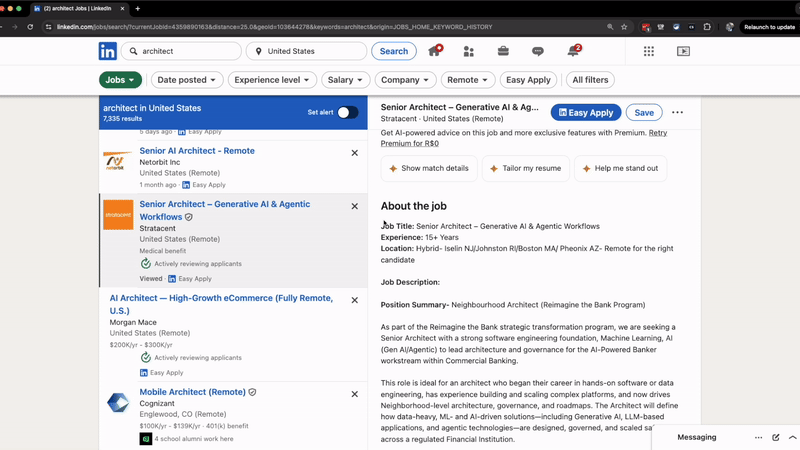Open the For Business apps grid icon

648,51
